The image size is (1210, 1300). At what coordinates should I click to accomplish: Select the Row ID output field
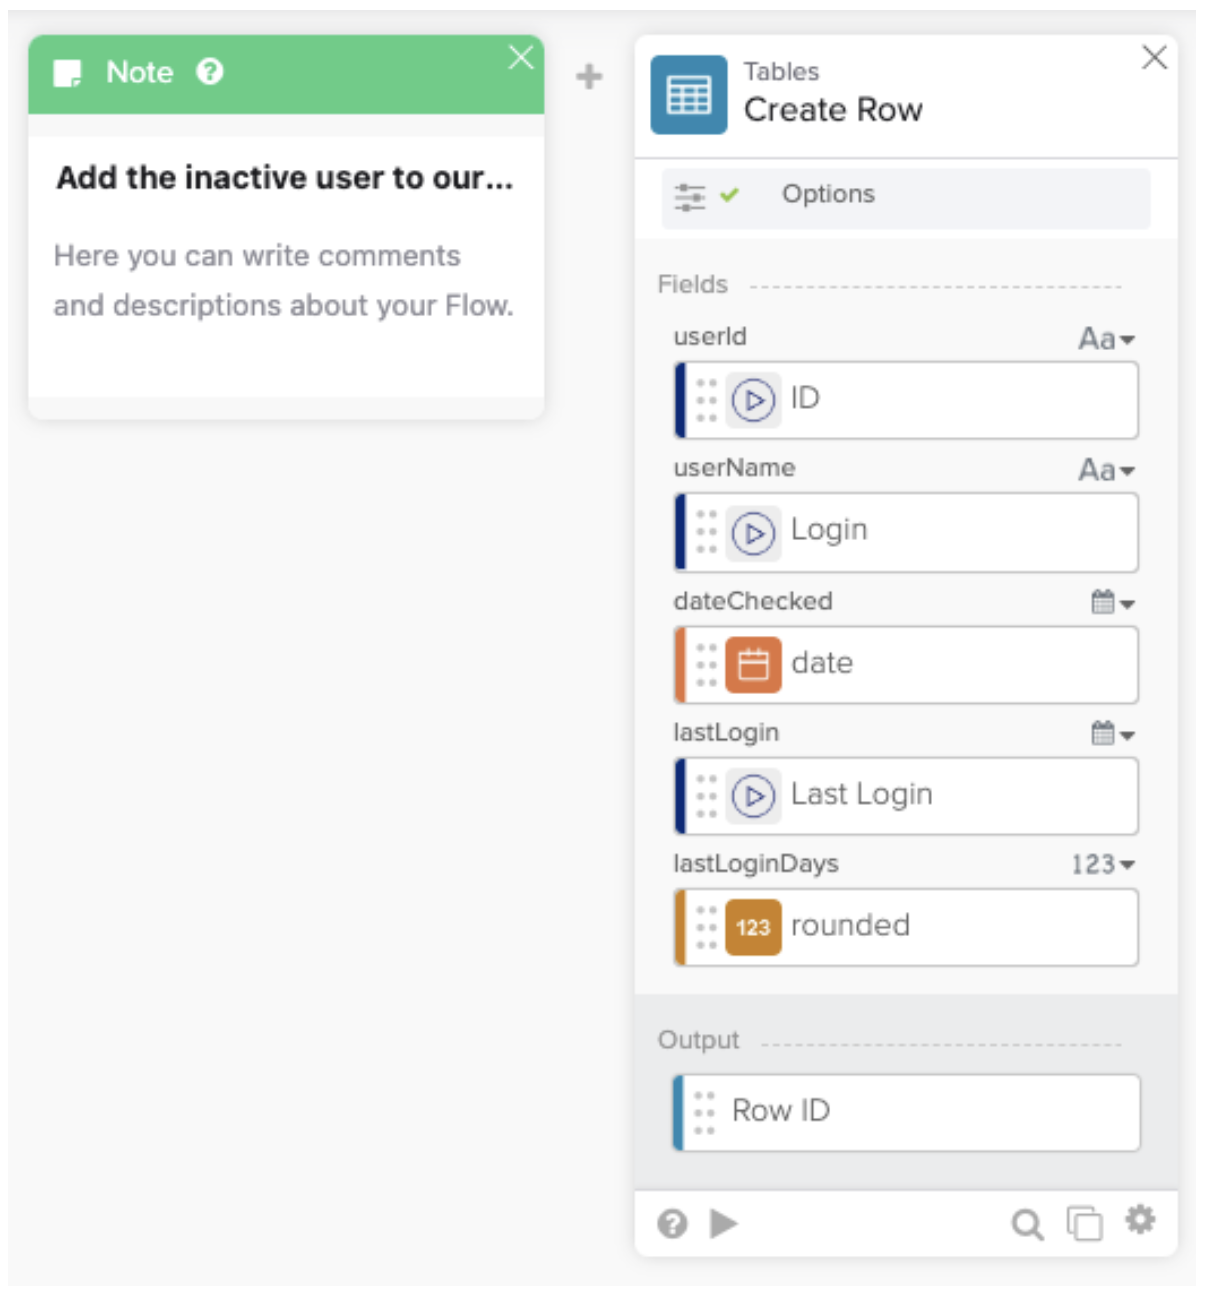coord(907,1112)
